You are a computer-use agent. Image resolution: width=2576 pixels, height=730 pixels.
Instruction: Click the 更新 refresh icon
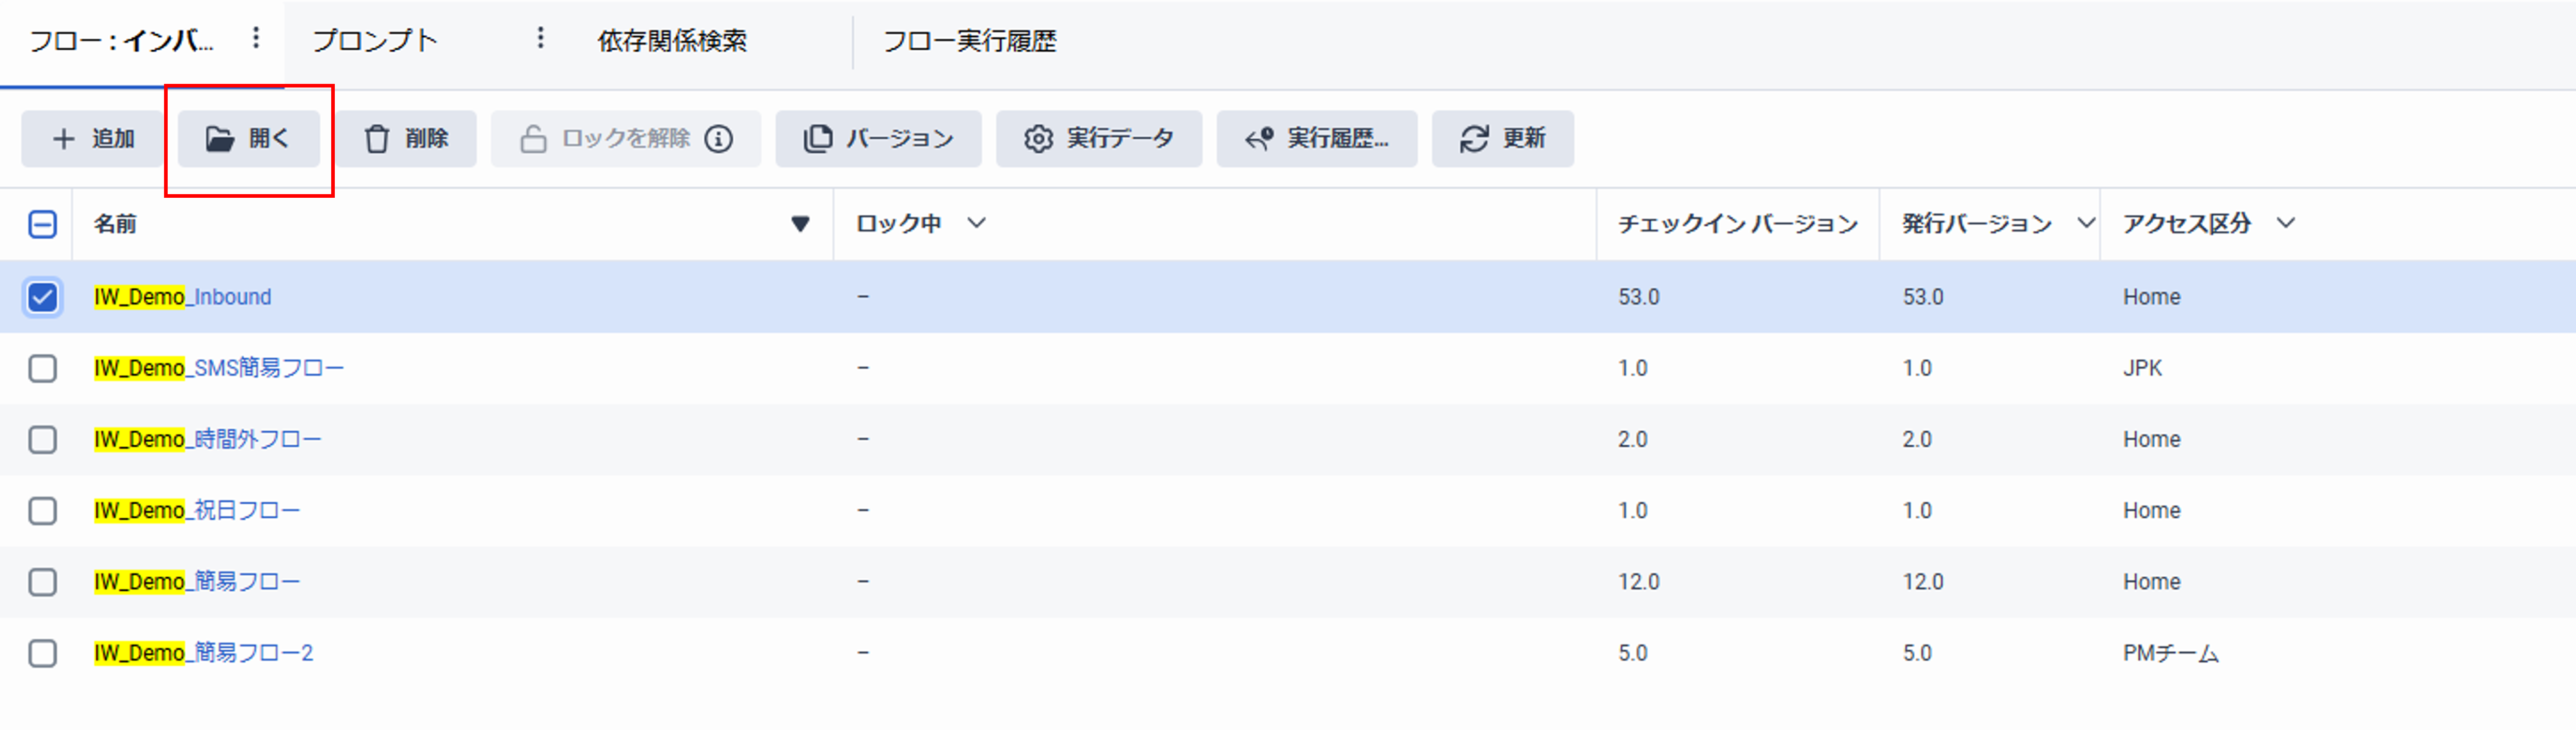(x=1474, y=139)
